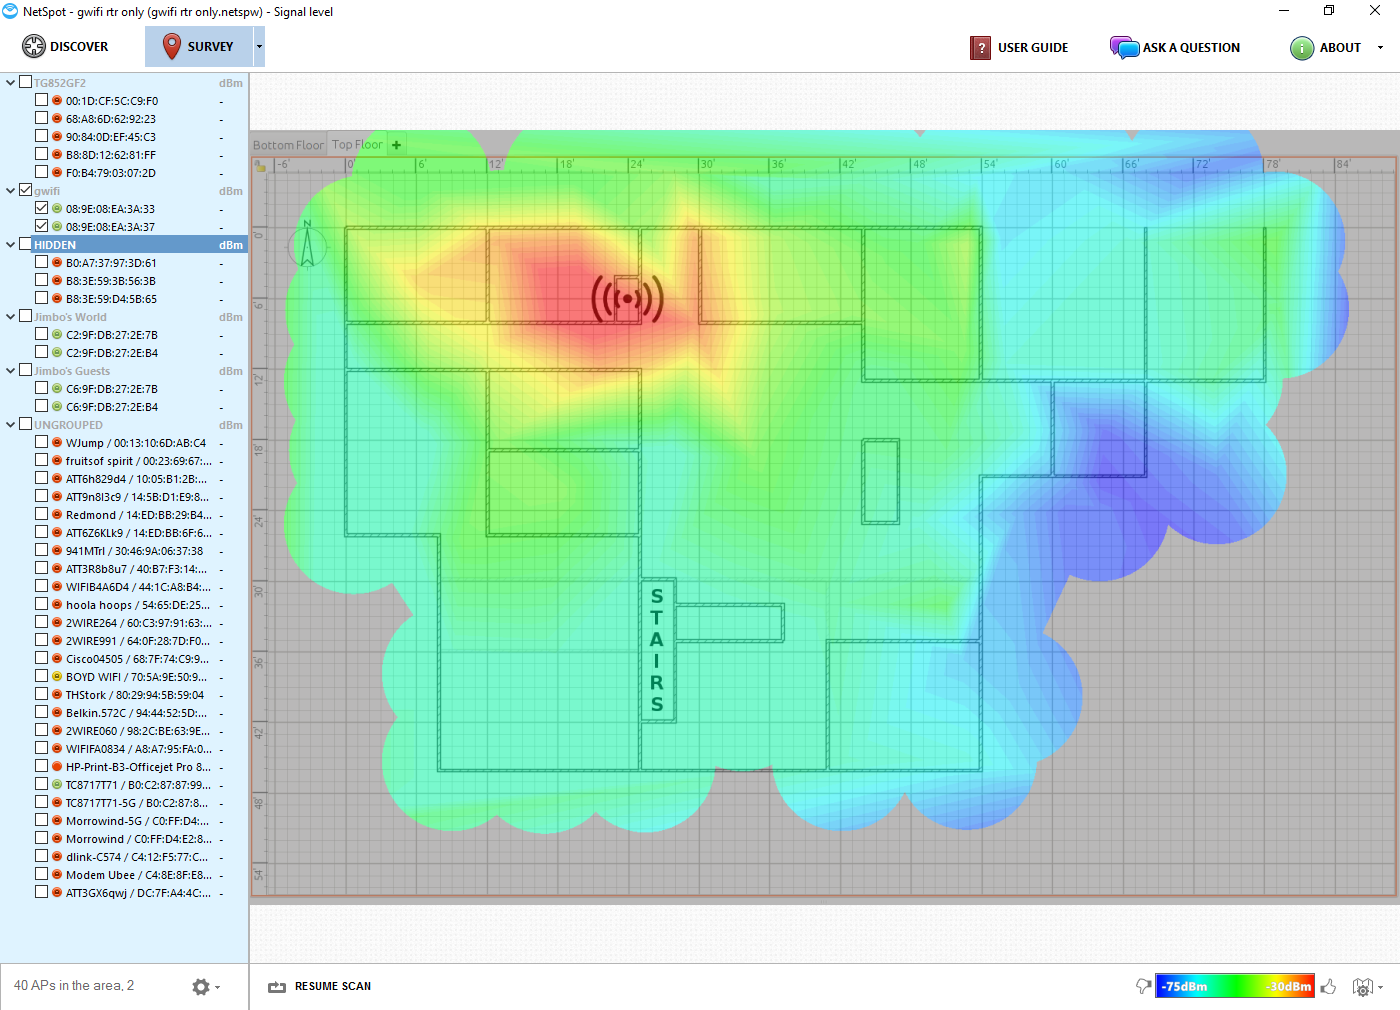Screen dimensions: 1400x1010
Task: Open the Discover mode radar icon
Action: pos(34,46)
